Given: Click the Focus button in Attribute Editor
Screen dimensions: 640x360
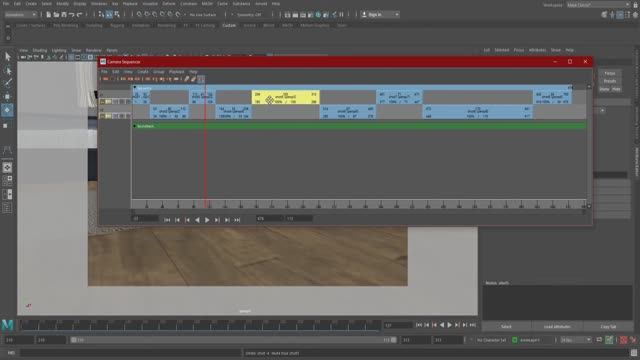Looking at the screenshot, I should [x=610, y=73].
